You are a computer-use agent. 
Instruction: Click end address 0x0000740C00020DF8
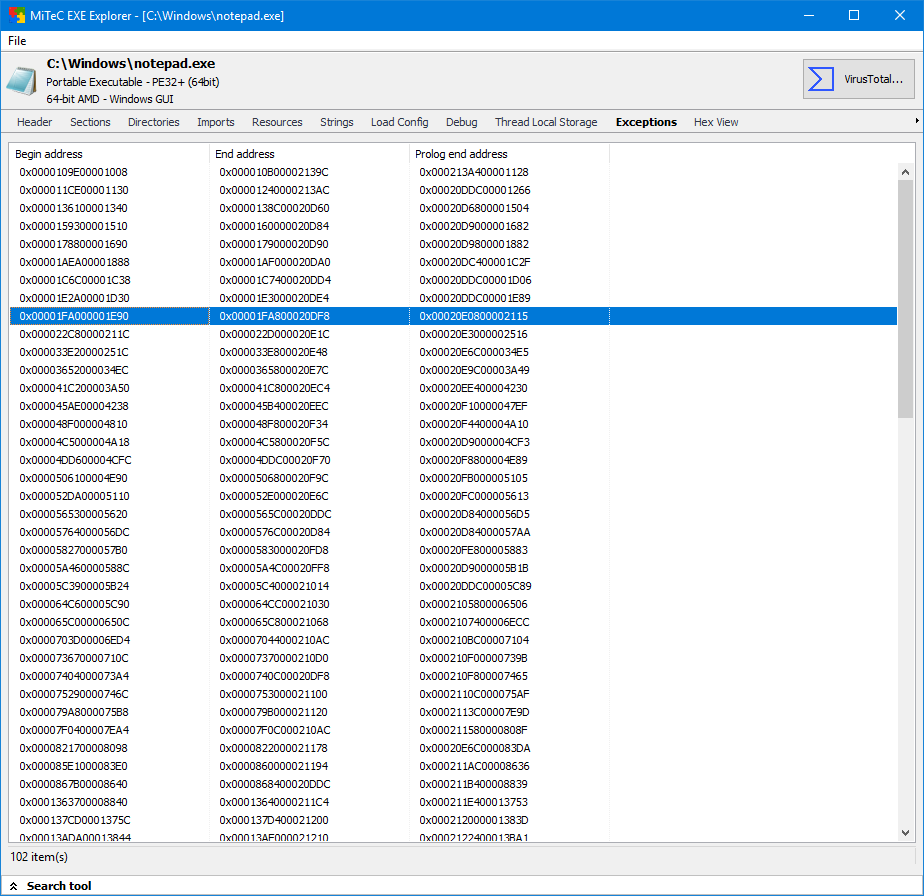(274, 676)
